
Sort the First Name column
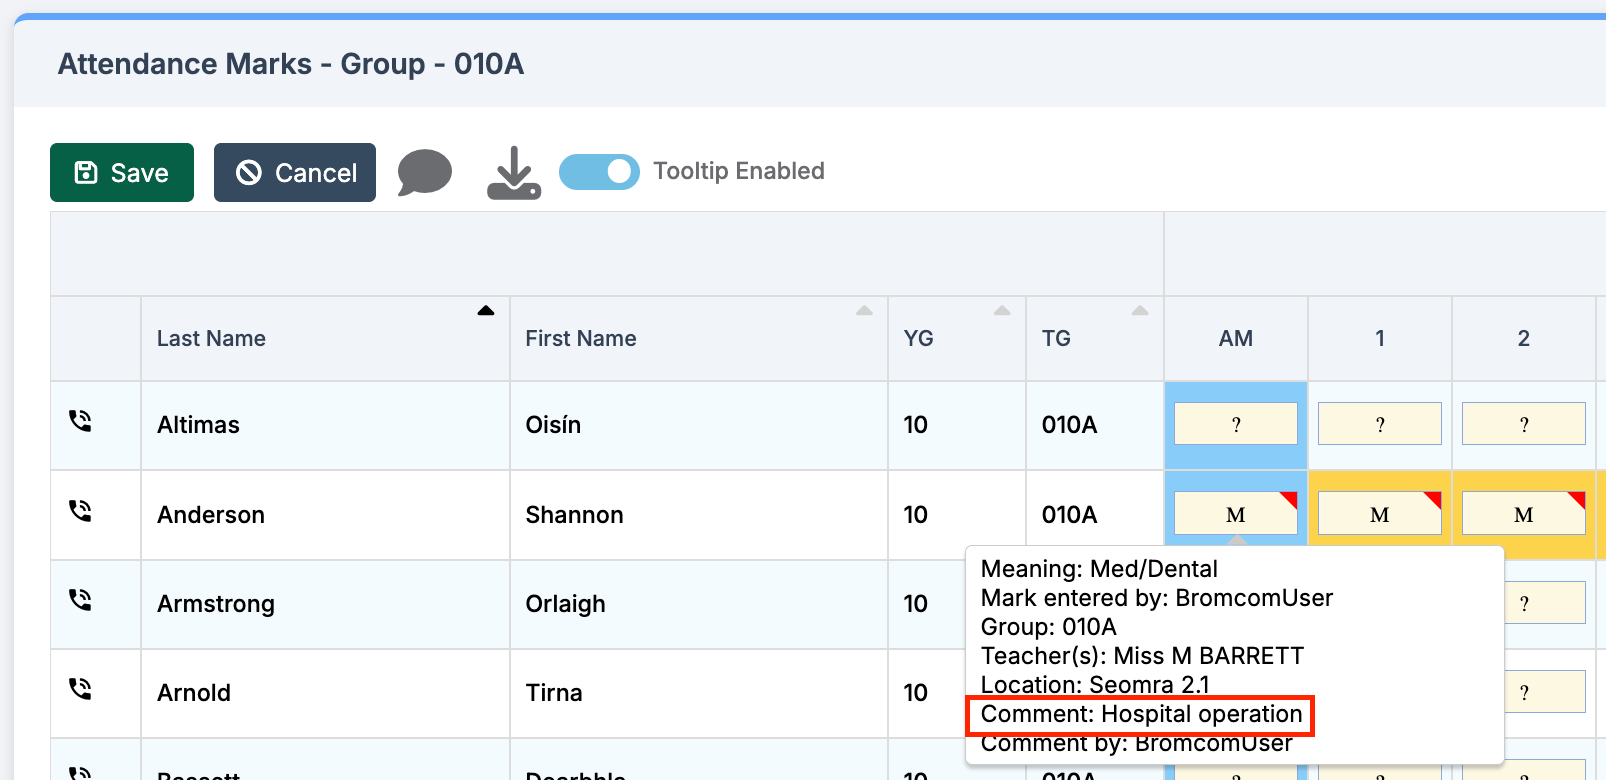(x=865, y=311)
